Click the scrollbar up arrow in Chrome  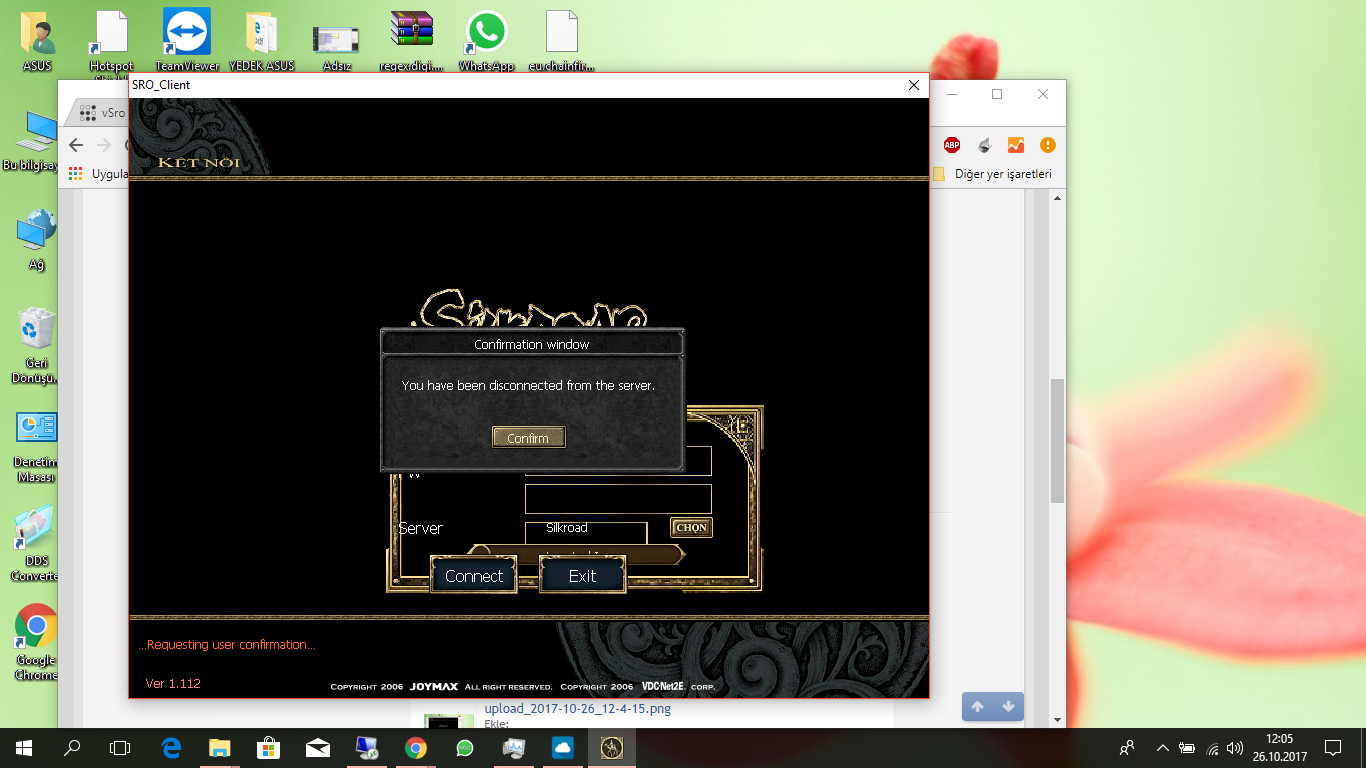(x=1057, y=198)
